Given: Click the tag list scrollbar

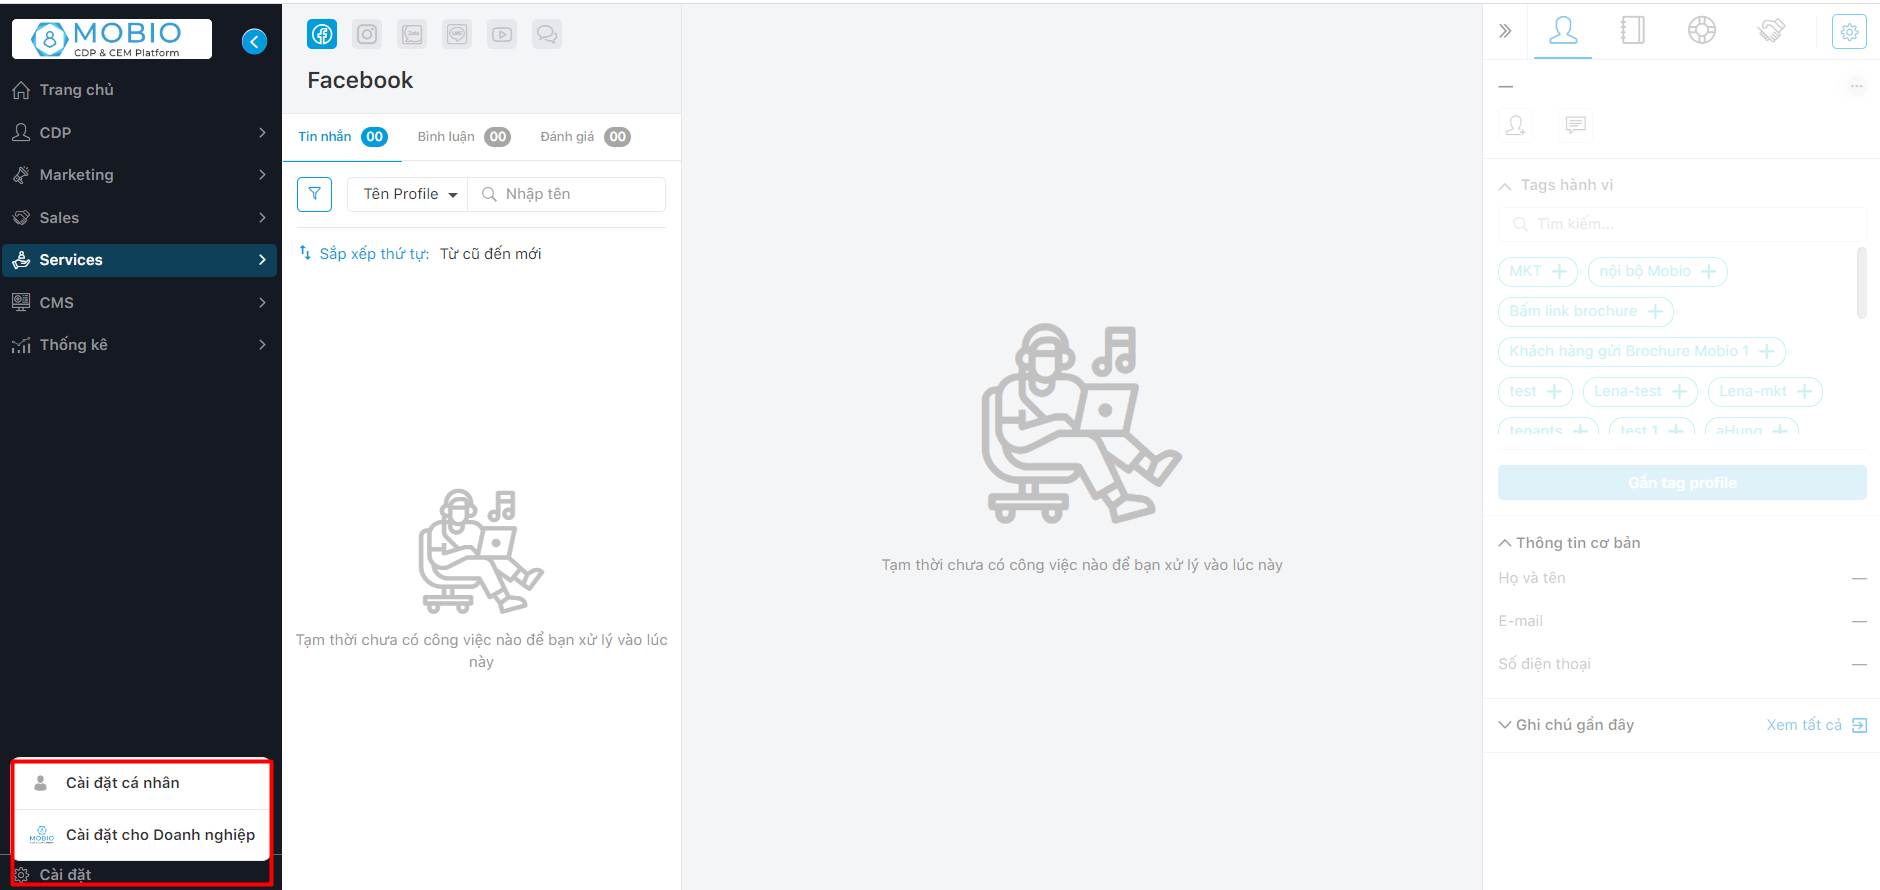Looking at the screenshot, I should [1861, 283].
